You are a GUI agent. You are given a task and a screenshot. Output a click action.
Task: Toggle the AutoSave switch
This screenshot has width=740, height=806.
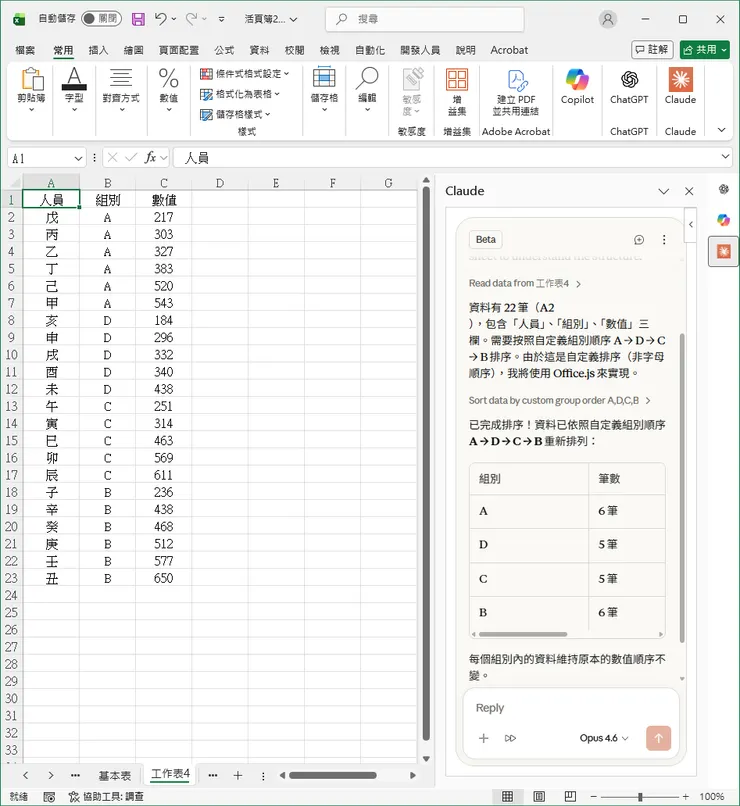[x=101, y=19]
